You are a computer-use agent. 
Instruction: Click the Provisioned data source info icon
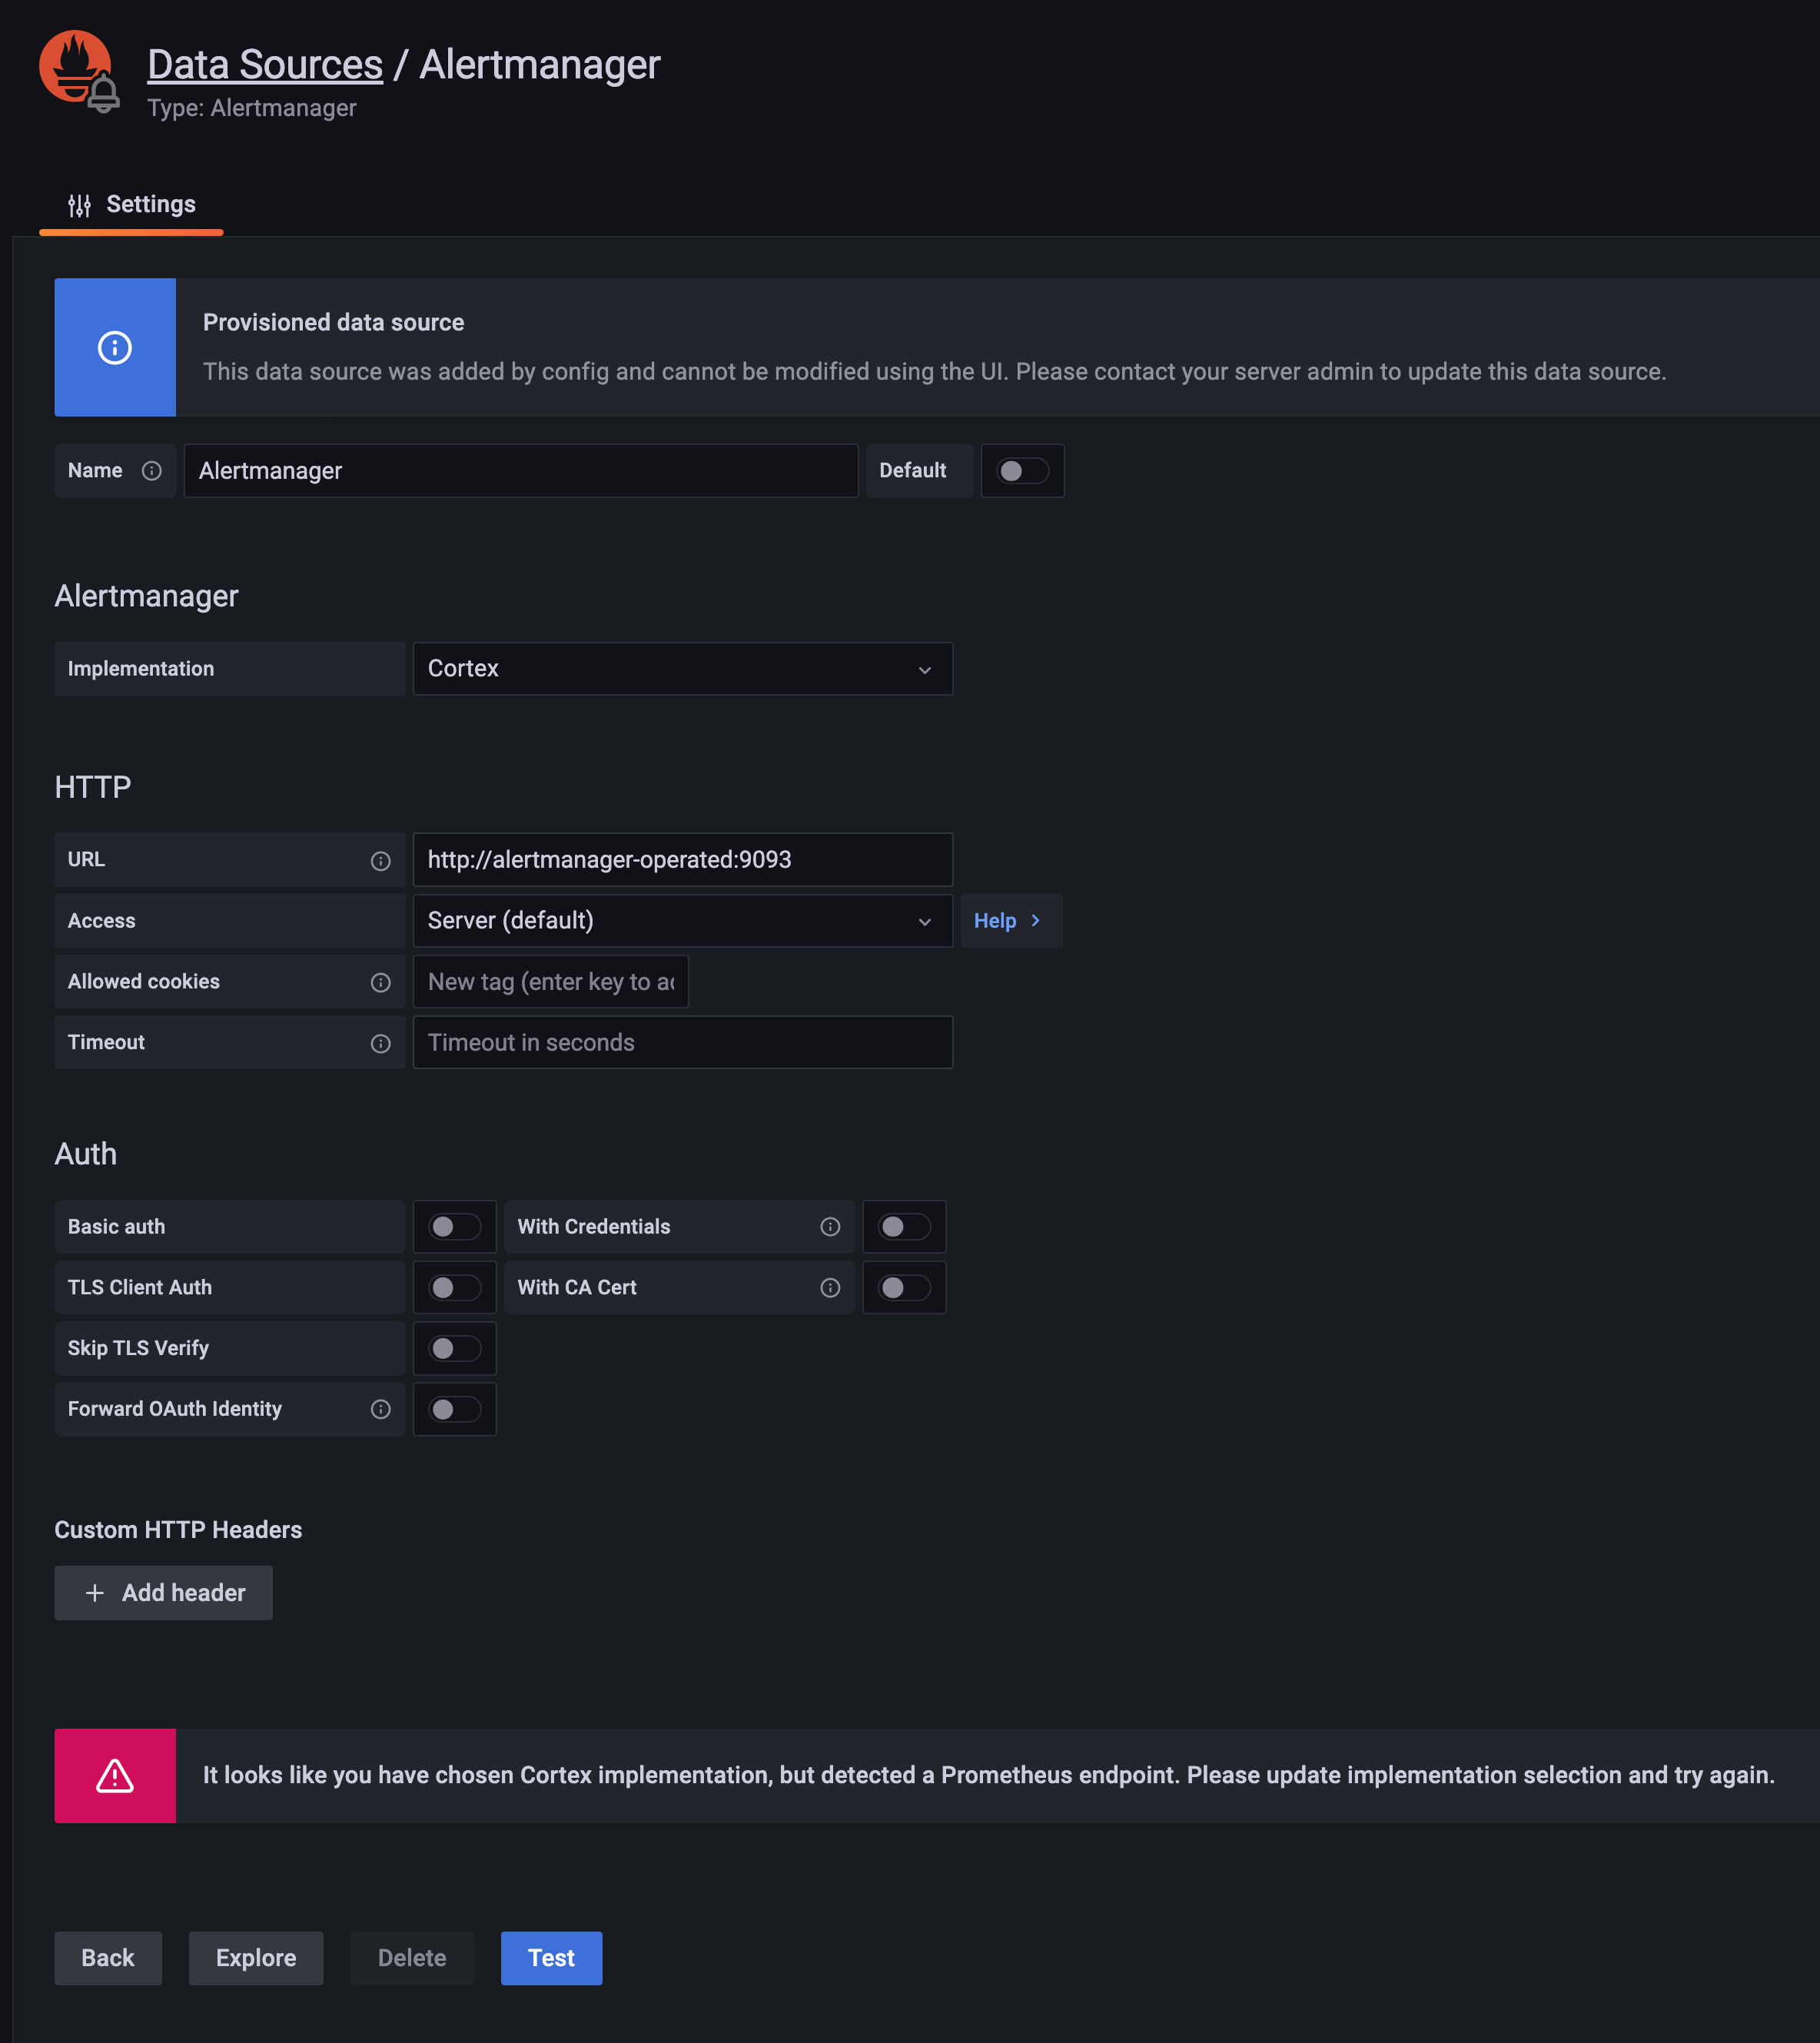click(115, 348)
